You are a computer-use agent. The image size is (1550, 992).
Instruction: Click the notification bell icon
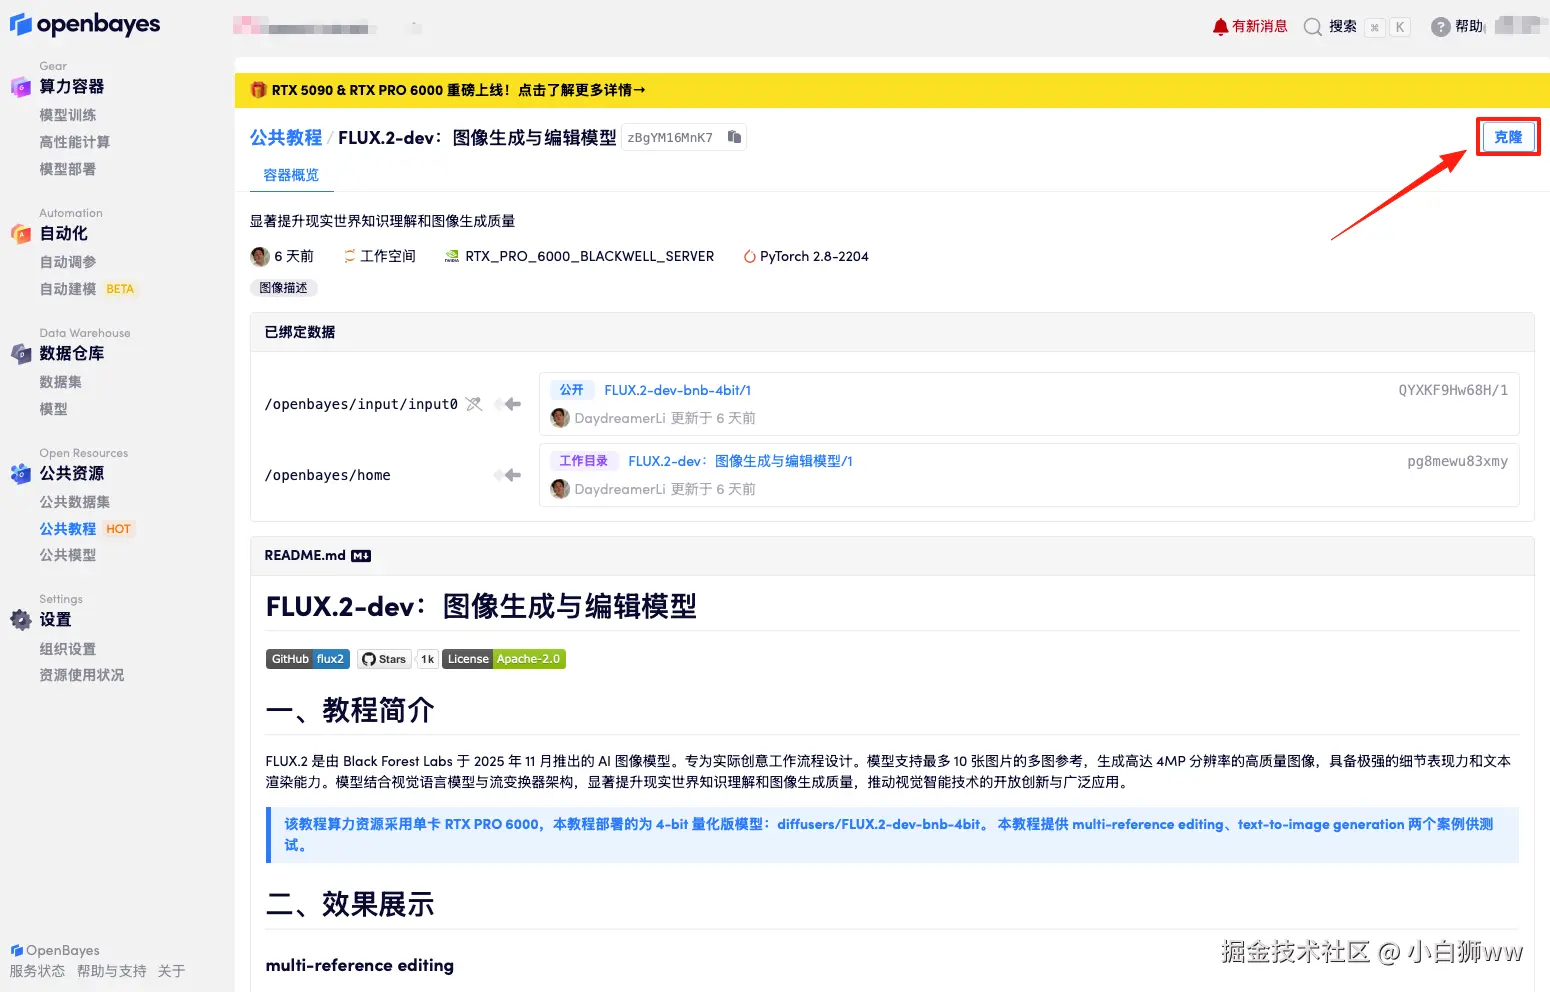tap(1220, 27)
